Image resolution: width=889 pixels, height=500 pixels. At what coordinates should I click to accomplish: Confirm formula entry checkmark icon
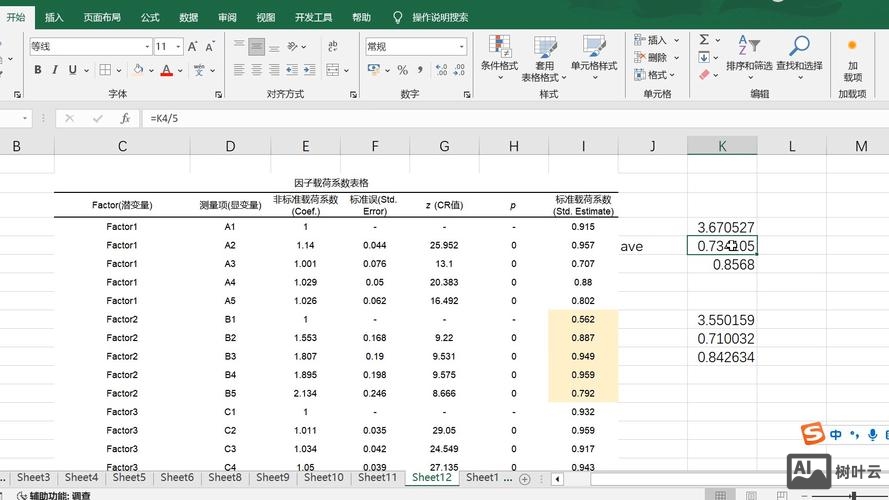[98, 118]
